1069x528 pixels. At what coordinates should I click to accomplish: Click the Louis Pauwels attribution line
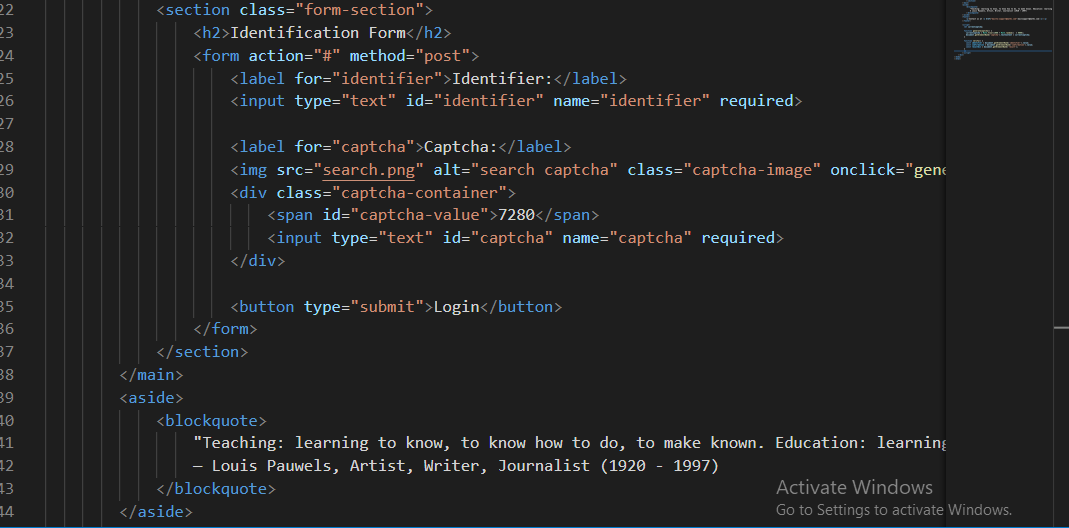pyautogui.click(x=456, y=466)
